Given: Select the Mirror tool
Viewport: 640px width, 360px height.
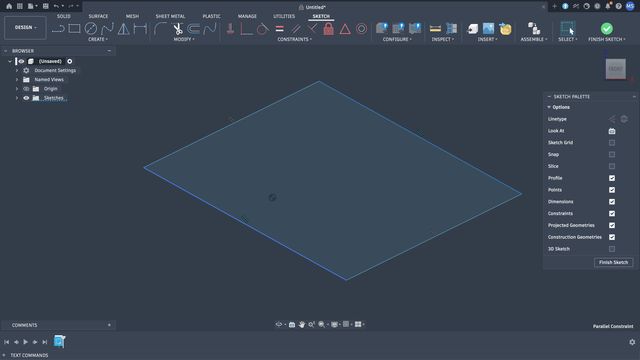Looking at the screenshot, I should point(123,29).
